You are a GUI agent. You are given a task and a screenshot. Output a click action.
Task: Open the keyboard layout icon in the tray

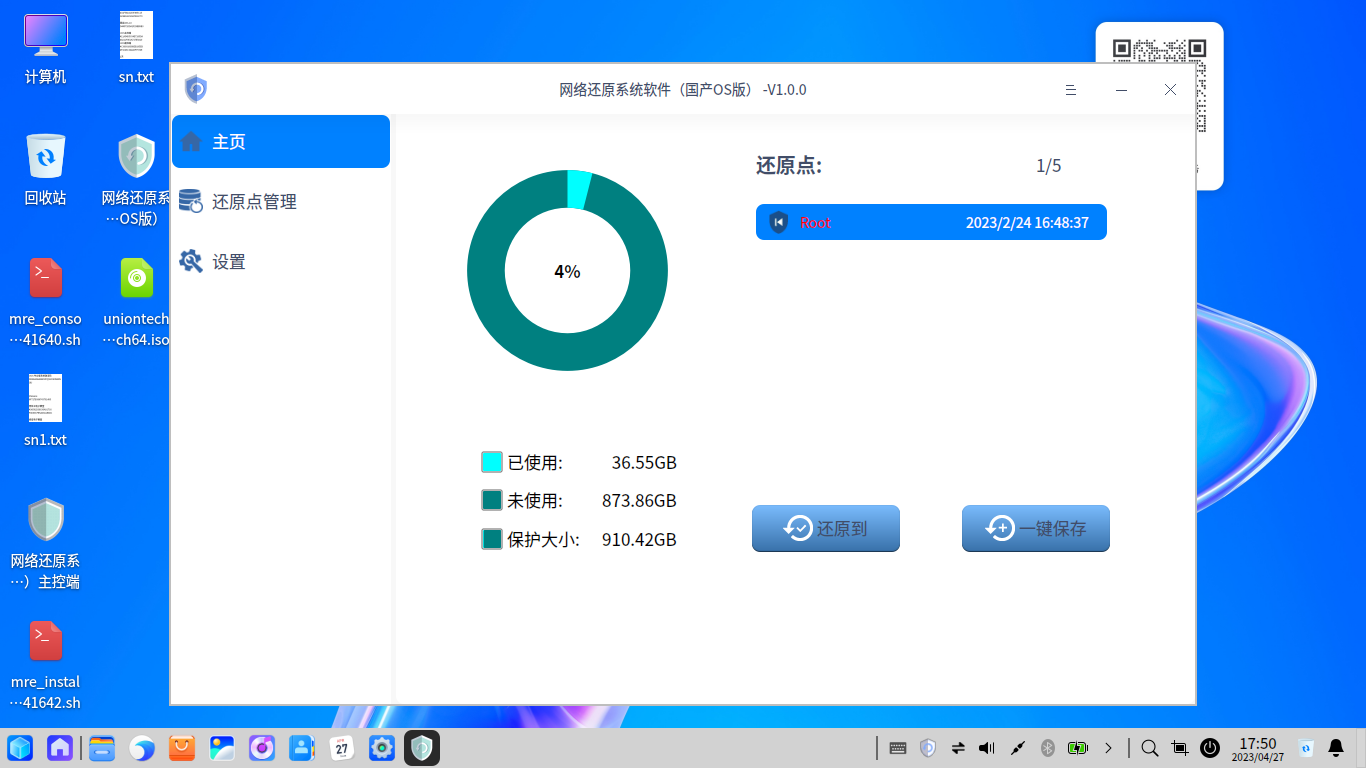point(896,747)
